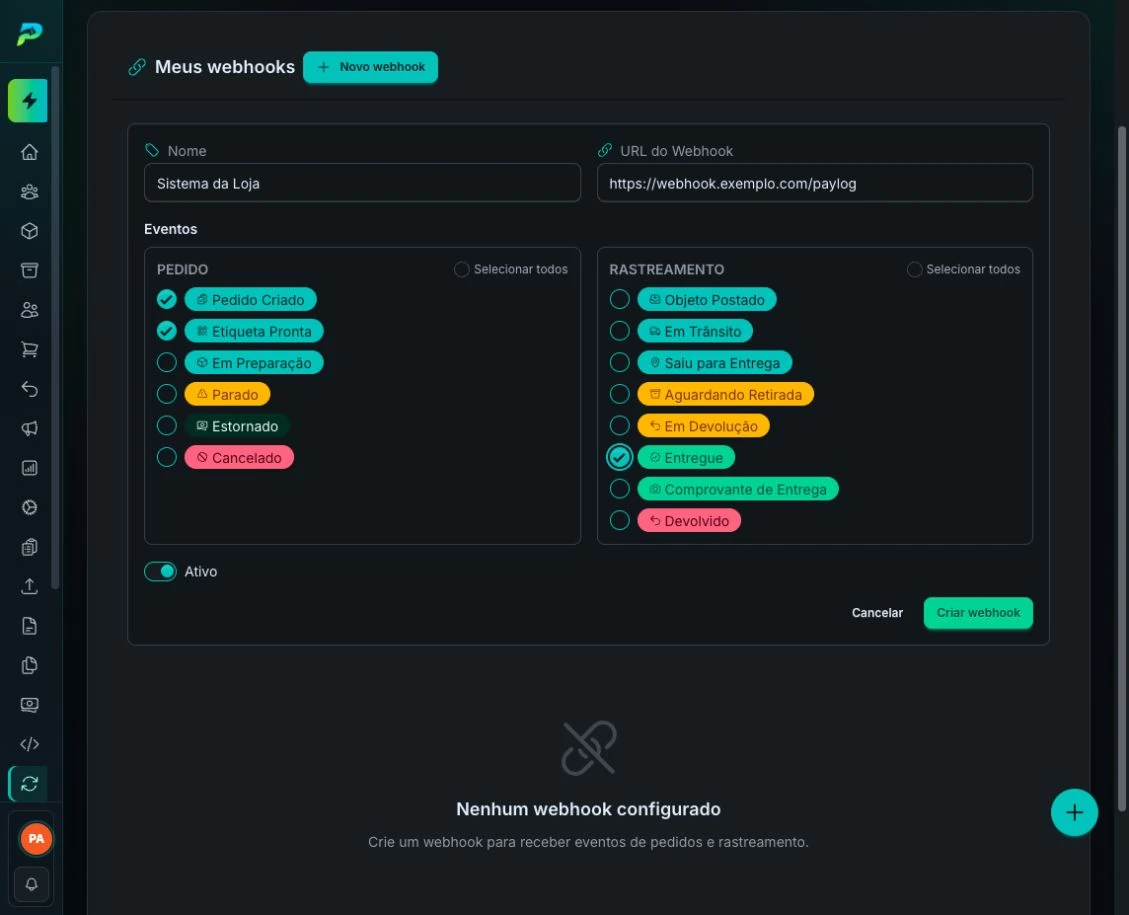1129x915 pixels.
Task: Open the lightning bolt quick action icon
Action: [x=28, y=100]
